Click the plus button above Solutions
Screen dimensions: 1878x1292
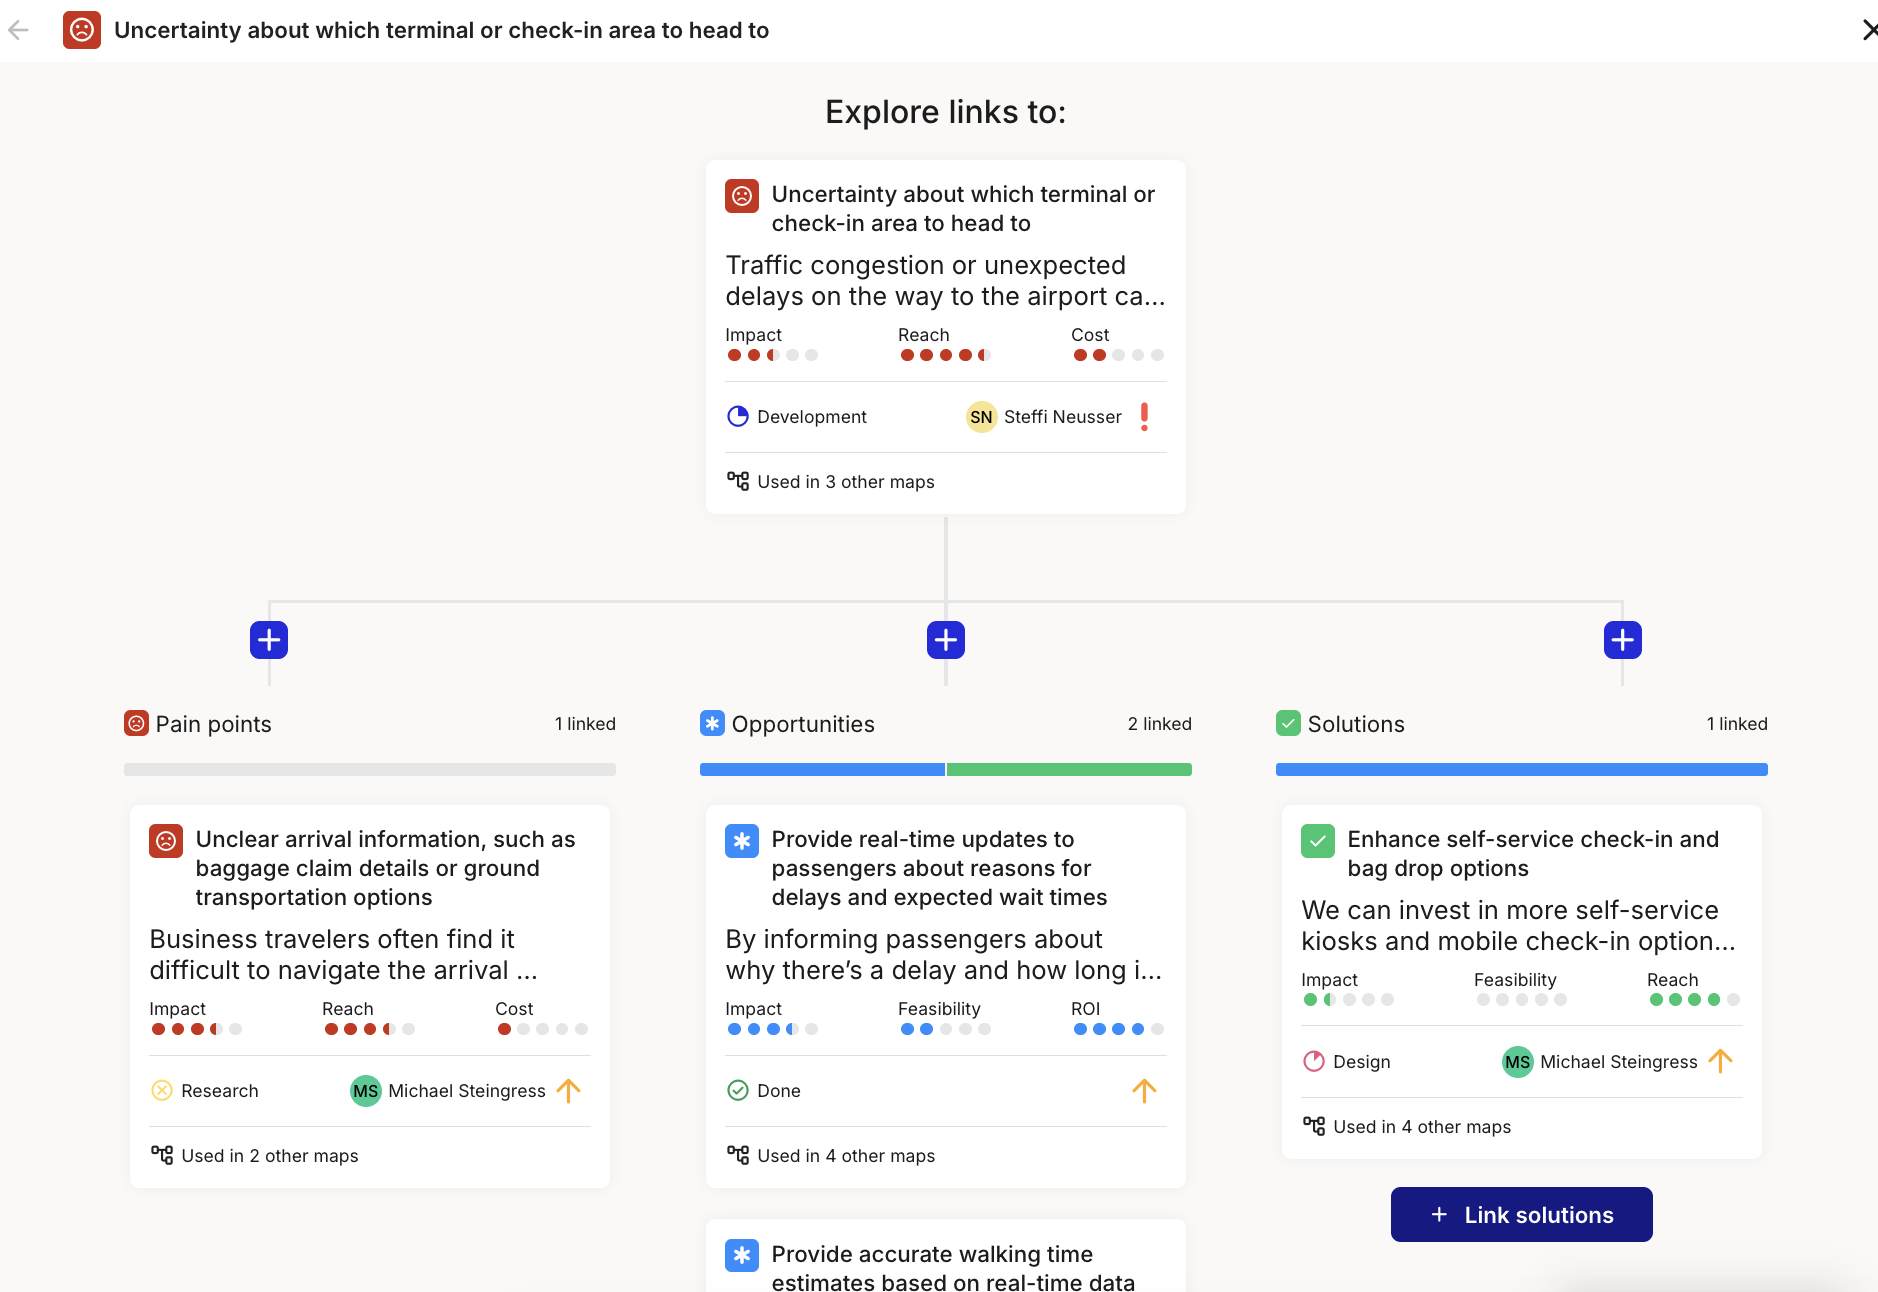(1622, 640)
